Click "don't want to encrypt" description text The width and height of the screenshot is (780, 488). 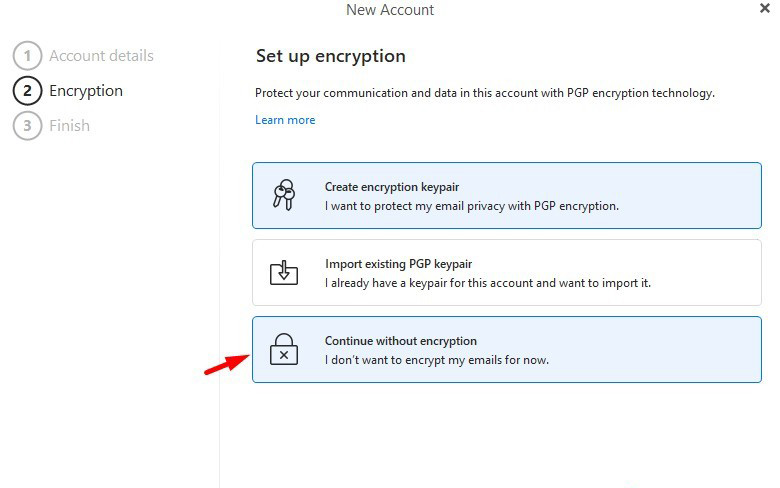click(x=437, y=360)
